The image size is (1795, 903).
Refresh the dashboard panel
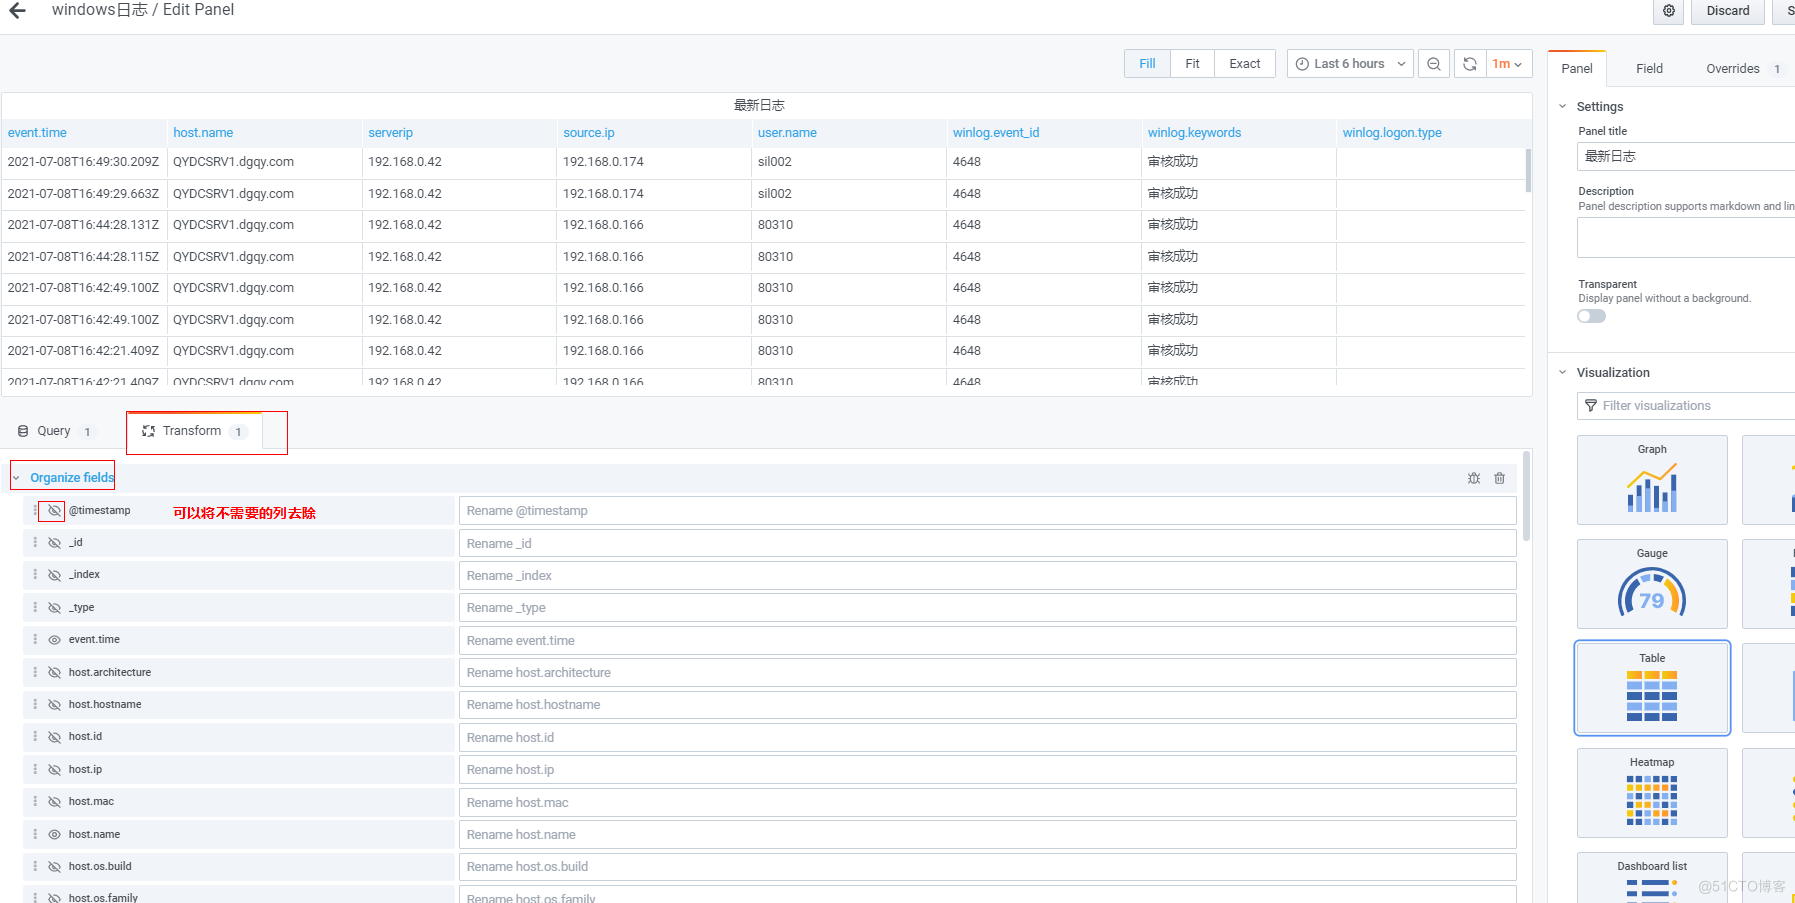pos(1469,64)
